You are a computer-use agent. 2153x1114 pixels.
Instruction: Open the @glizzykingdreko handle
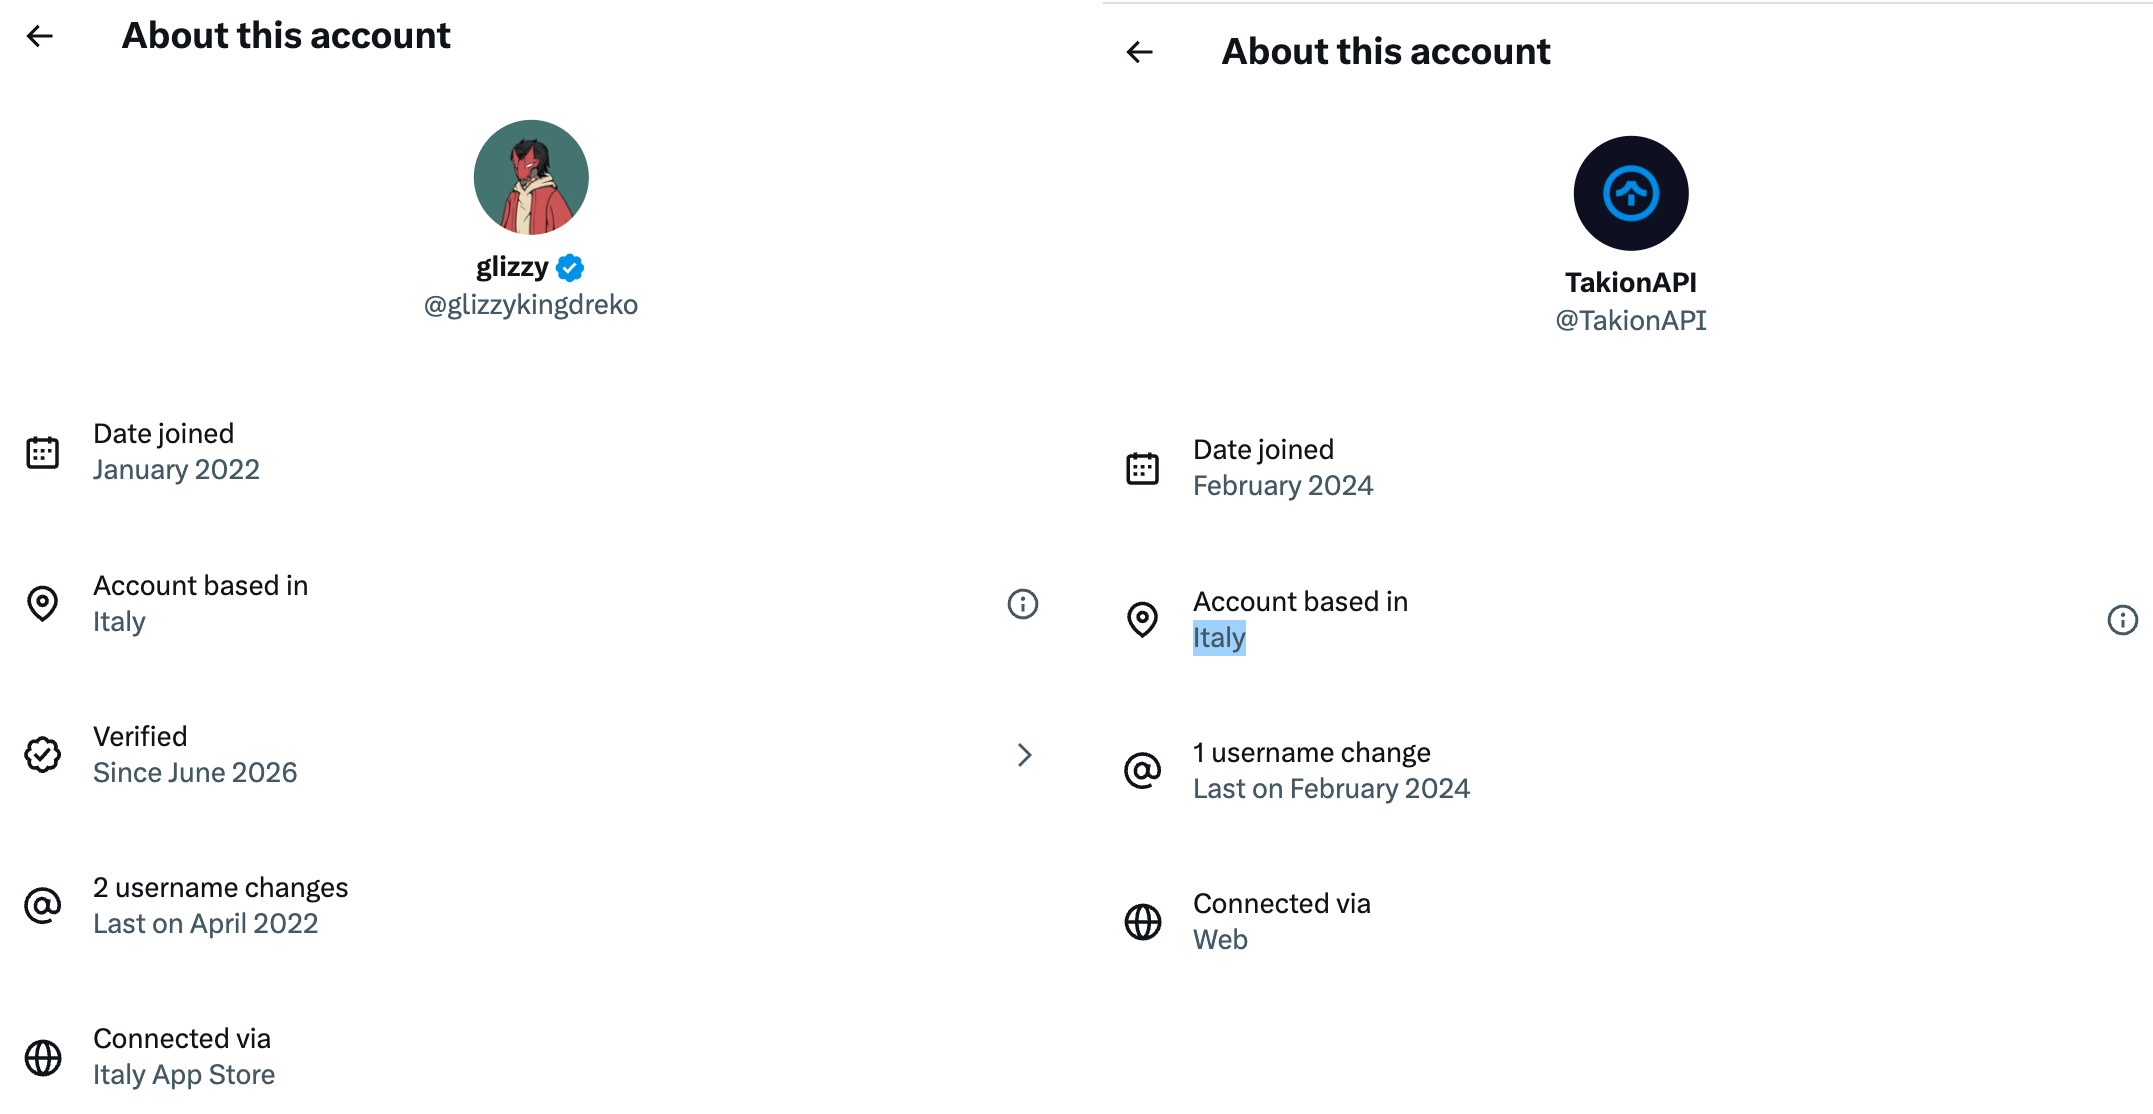coord(531,305)
